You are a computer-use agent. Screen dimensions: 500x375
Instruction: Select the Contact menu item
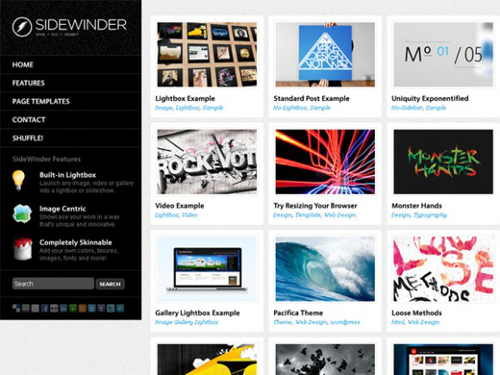[x=29, y=120]
